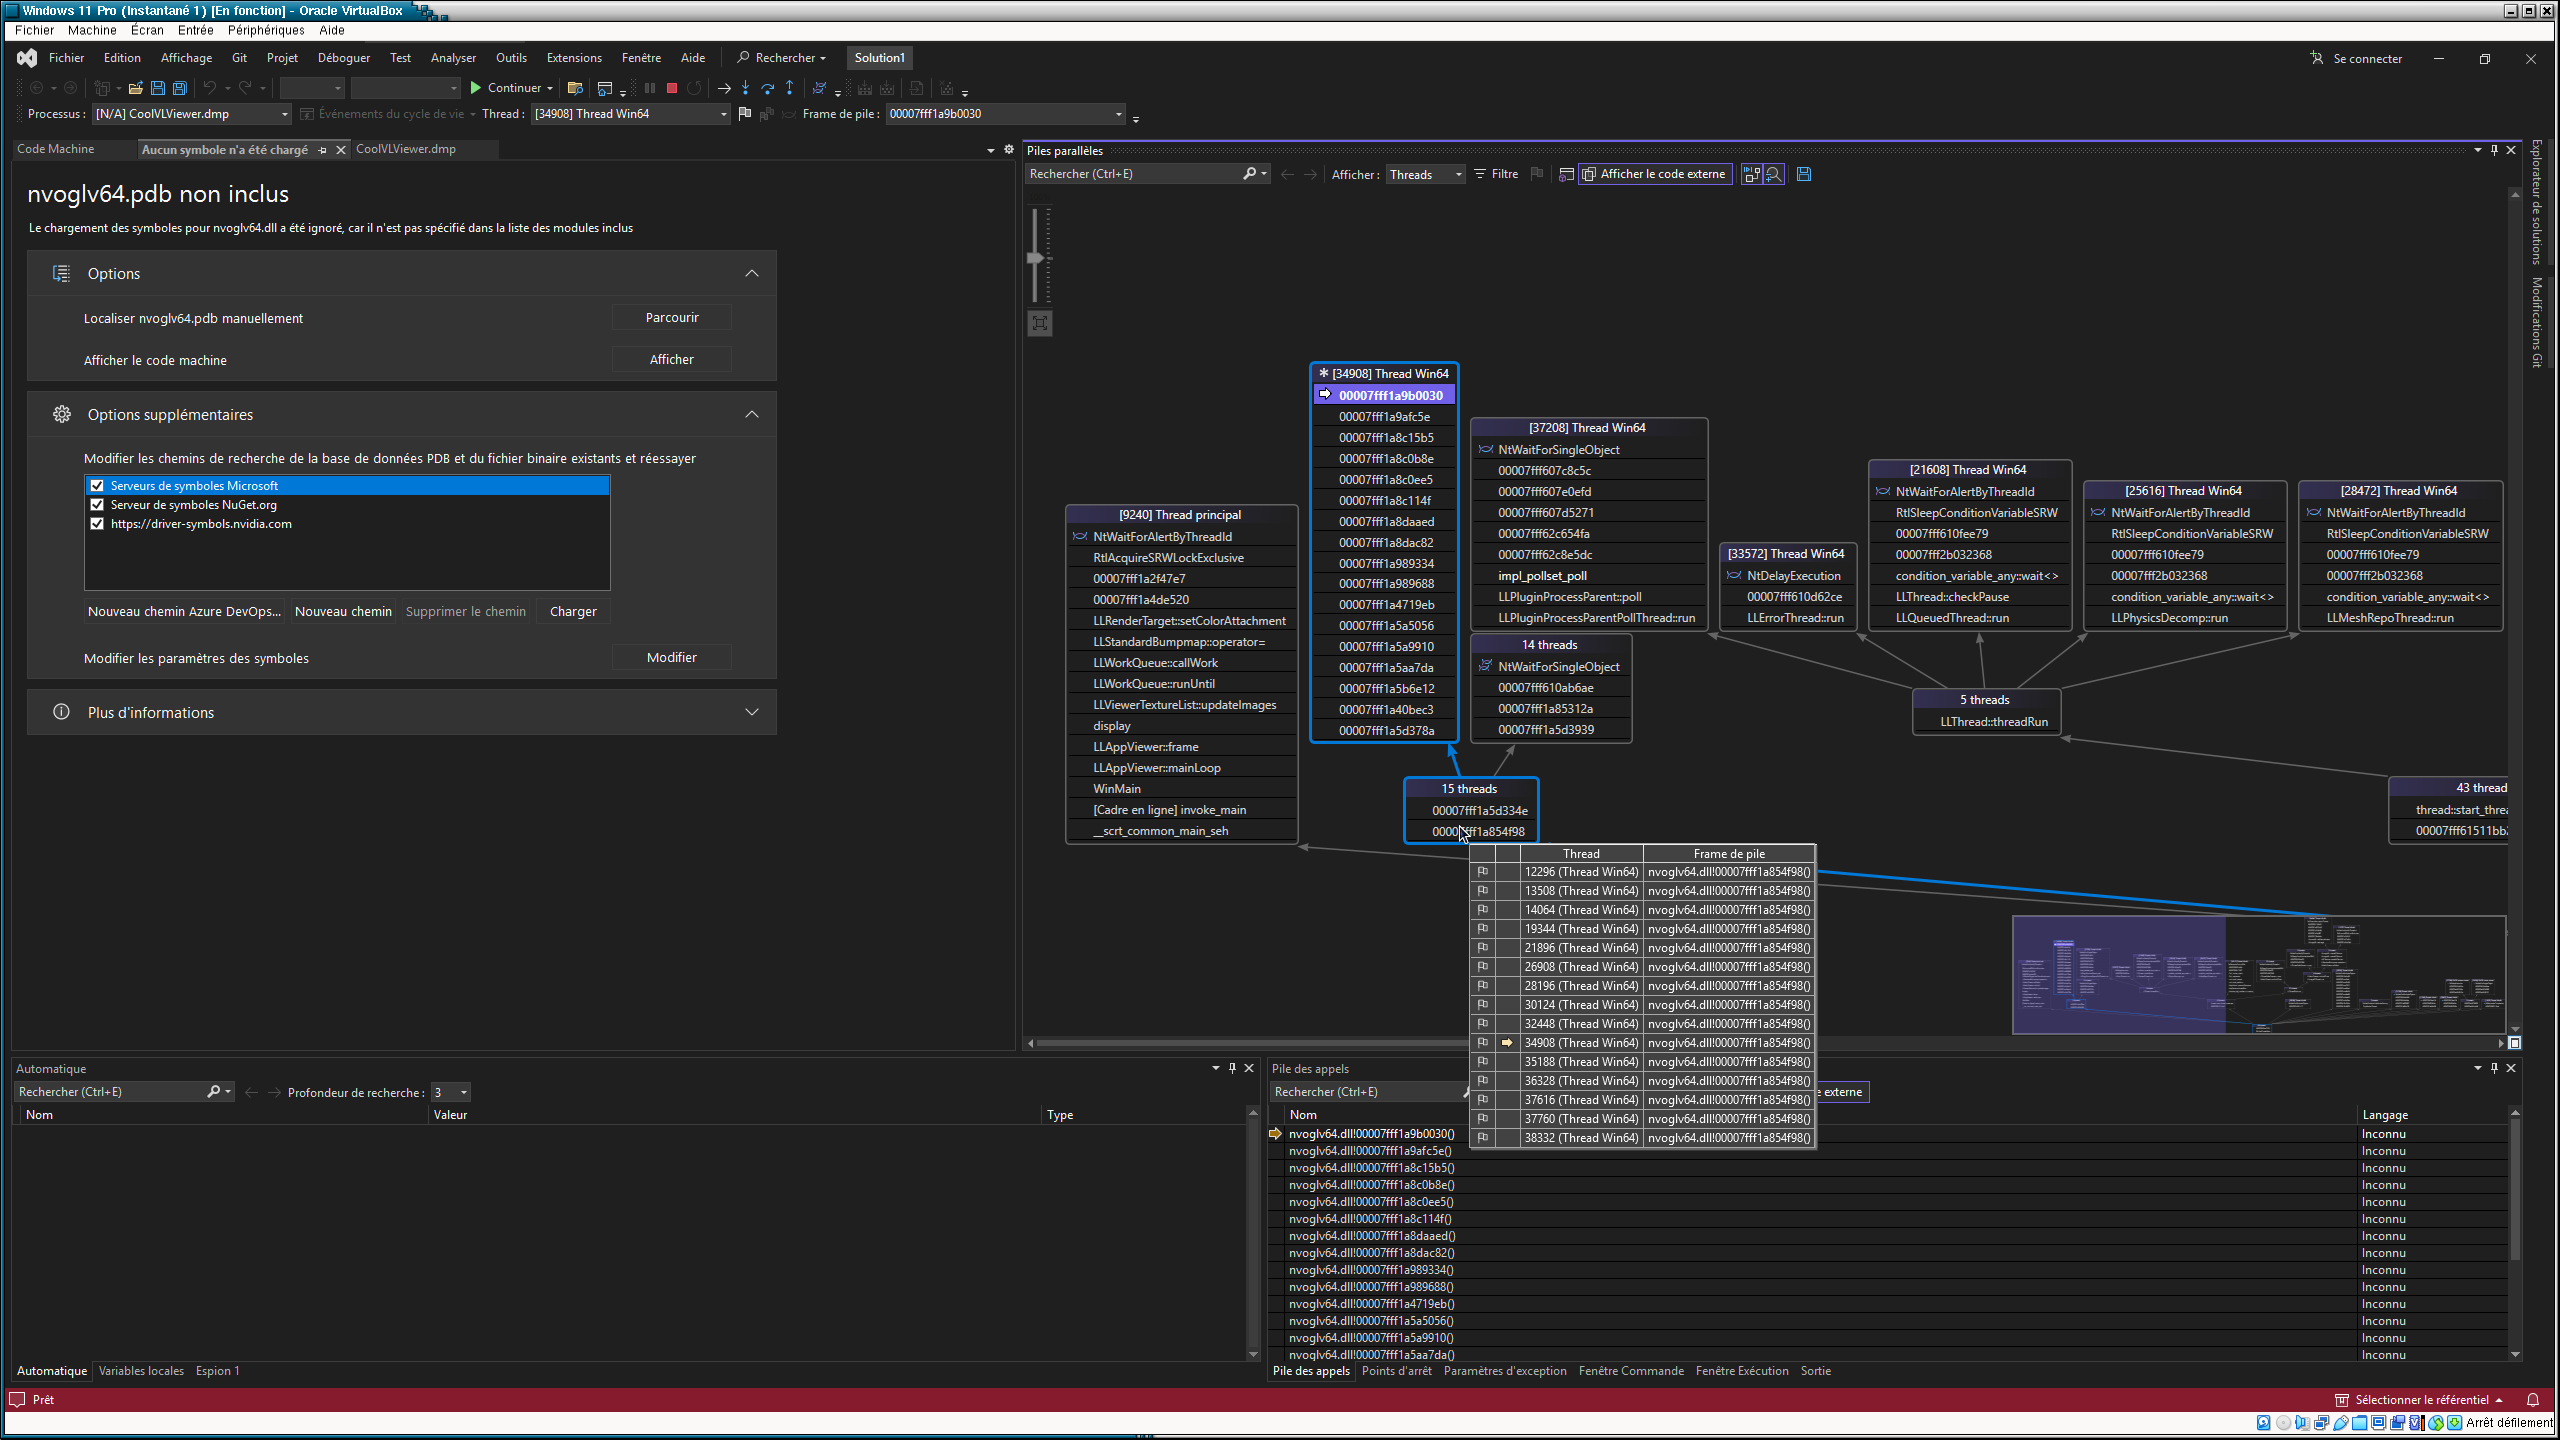Viewport: 2560px width, 1440px height.
Task: Click the red Stop debugging icon
Action: click(x=672, y=88)
